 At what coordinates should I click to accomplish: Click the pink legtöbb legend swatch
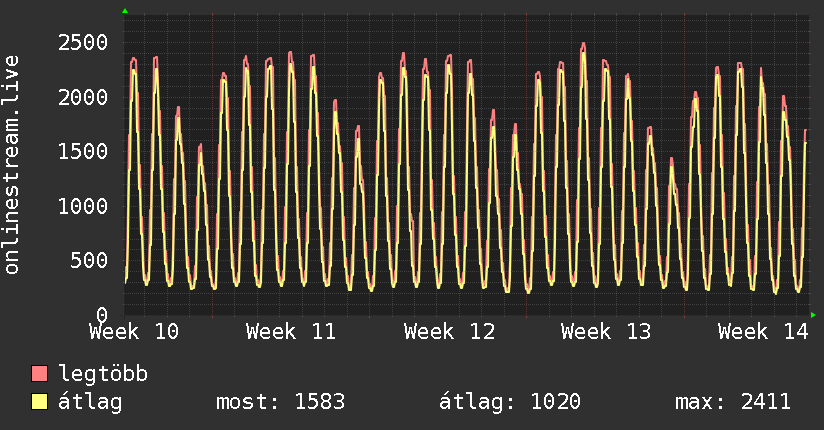[39, 373]
